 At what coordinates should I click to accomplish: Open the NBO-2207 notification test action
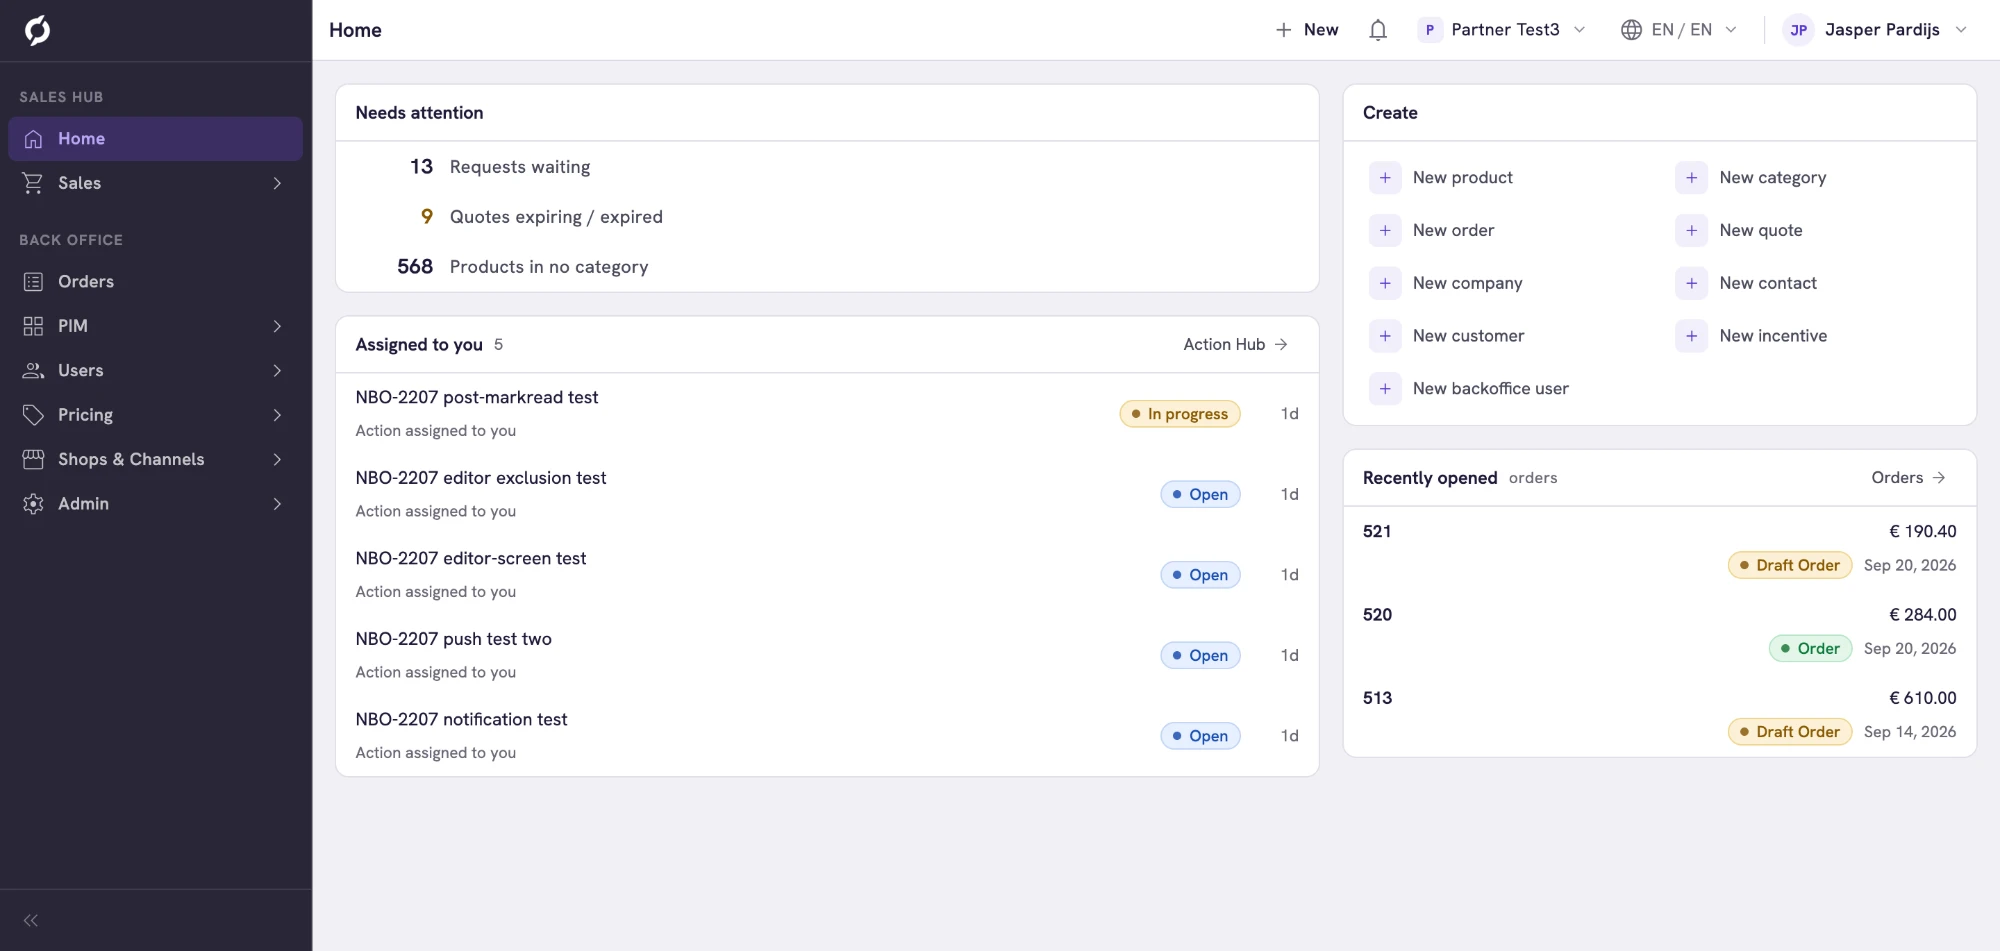827,736
